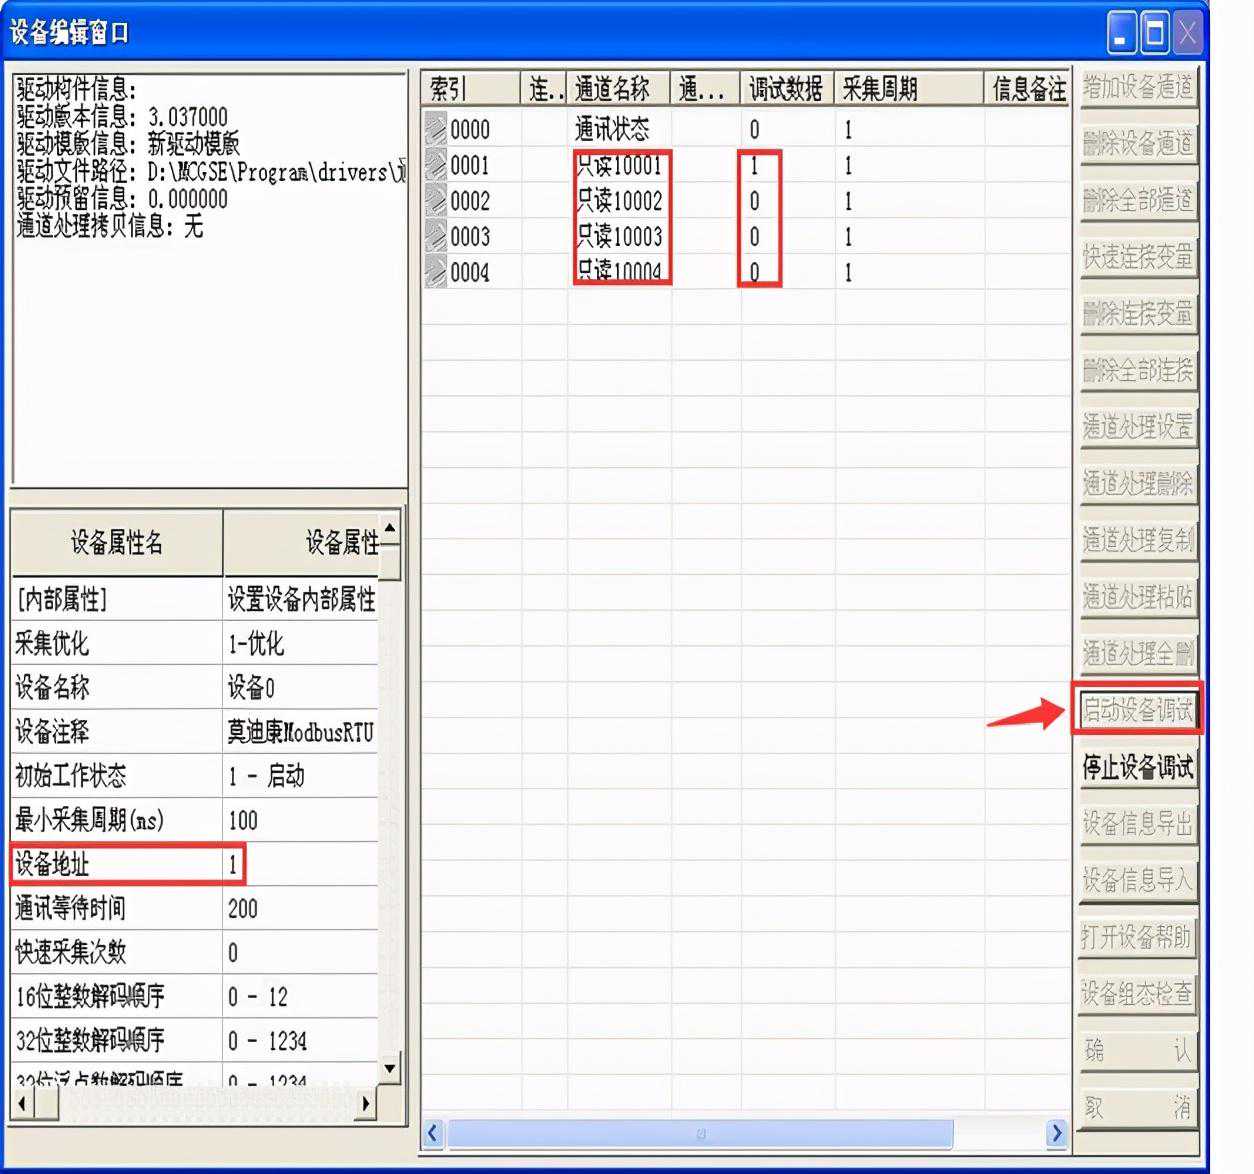Open the 初始工作状态 value cell
Screen dimensions: 1254x1174
300,776
